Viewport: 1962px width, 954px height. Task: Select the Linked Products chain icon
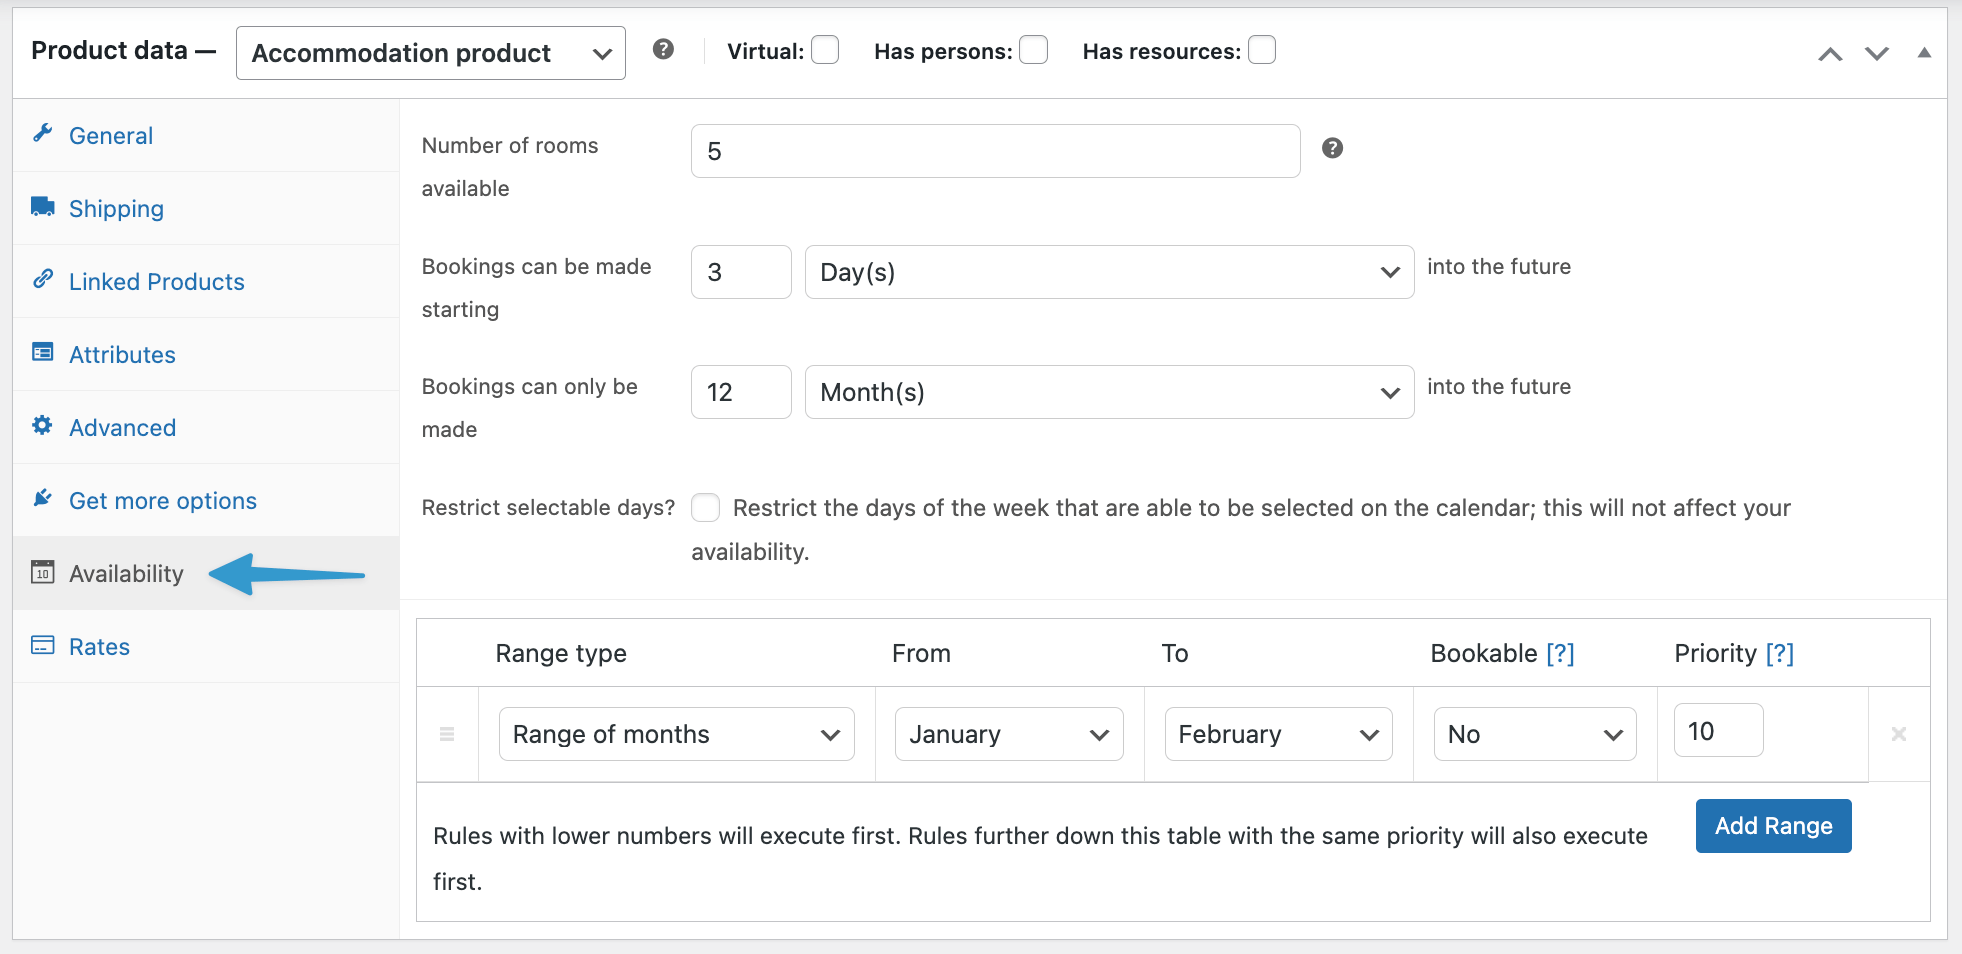point(42,279)
